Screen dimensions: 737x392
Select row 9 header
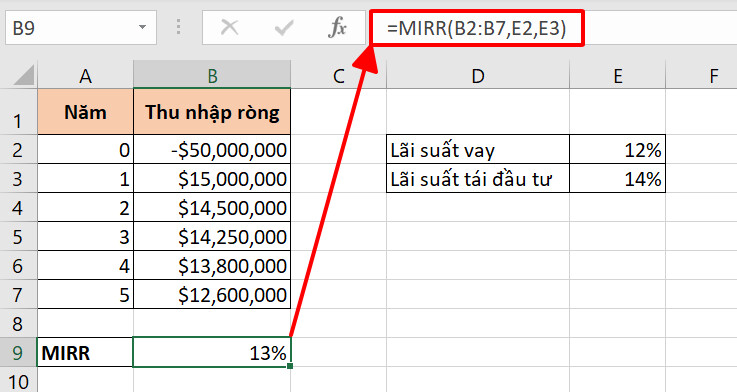(18, 353)
